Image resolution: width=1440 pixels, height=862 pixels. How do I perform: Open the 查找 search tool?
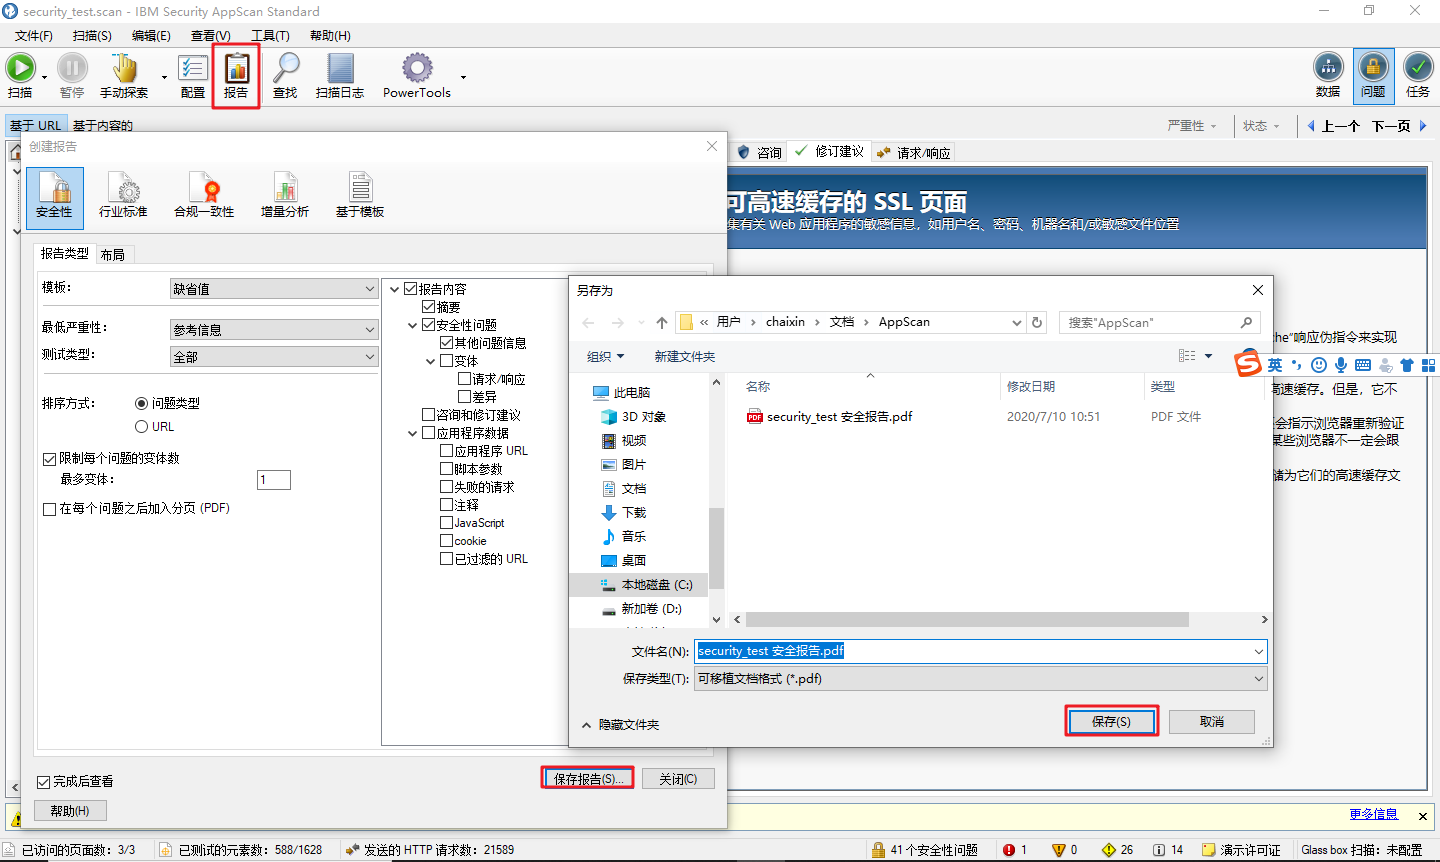tap(285, 68)
